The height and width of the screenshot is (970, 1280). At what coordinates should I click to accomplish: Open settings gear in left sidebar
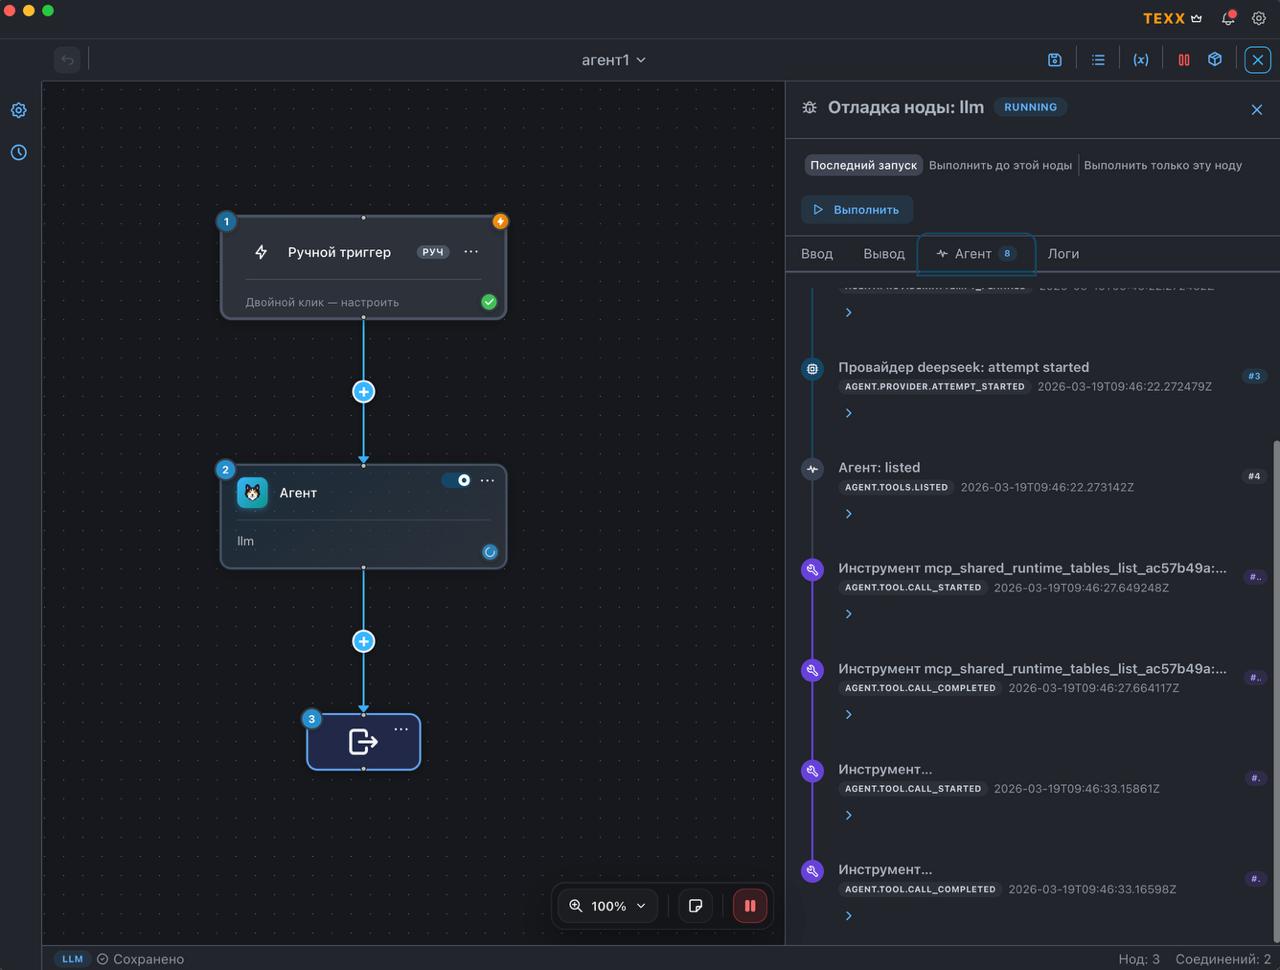coord(19,110)
